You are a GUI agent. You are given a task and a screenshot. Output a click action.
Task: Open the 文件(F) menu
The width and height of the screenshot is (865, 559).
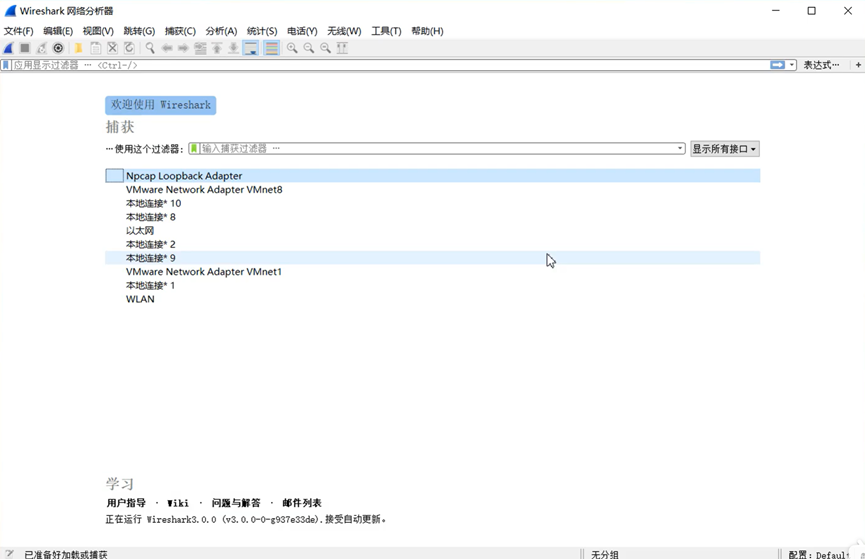pos(18,31)
